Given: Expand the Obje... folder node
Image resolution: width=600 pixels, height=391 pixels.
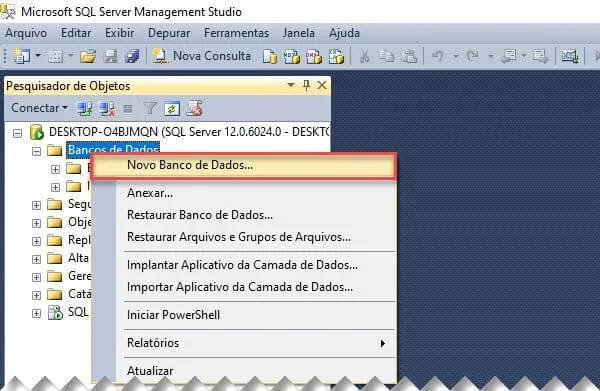Looking at the screenshot, I should coord(36,223).
